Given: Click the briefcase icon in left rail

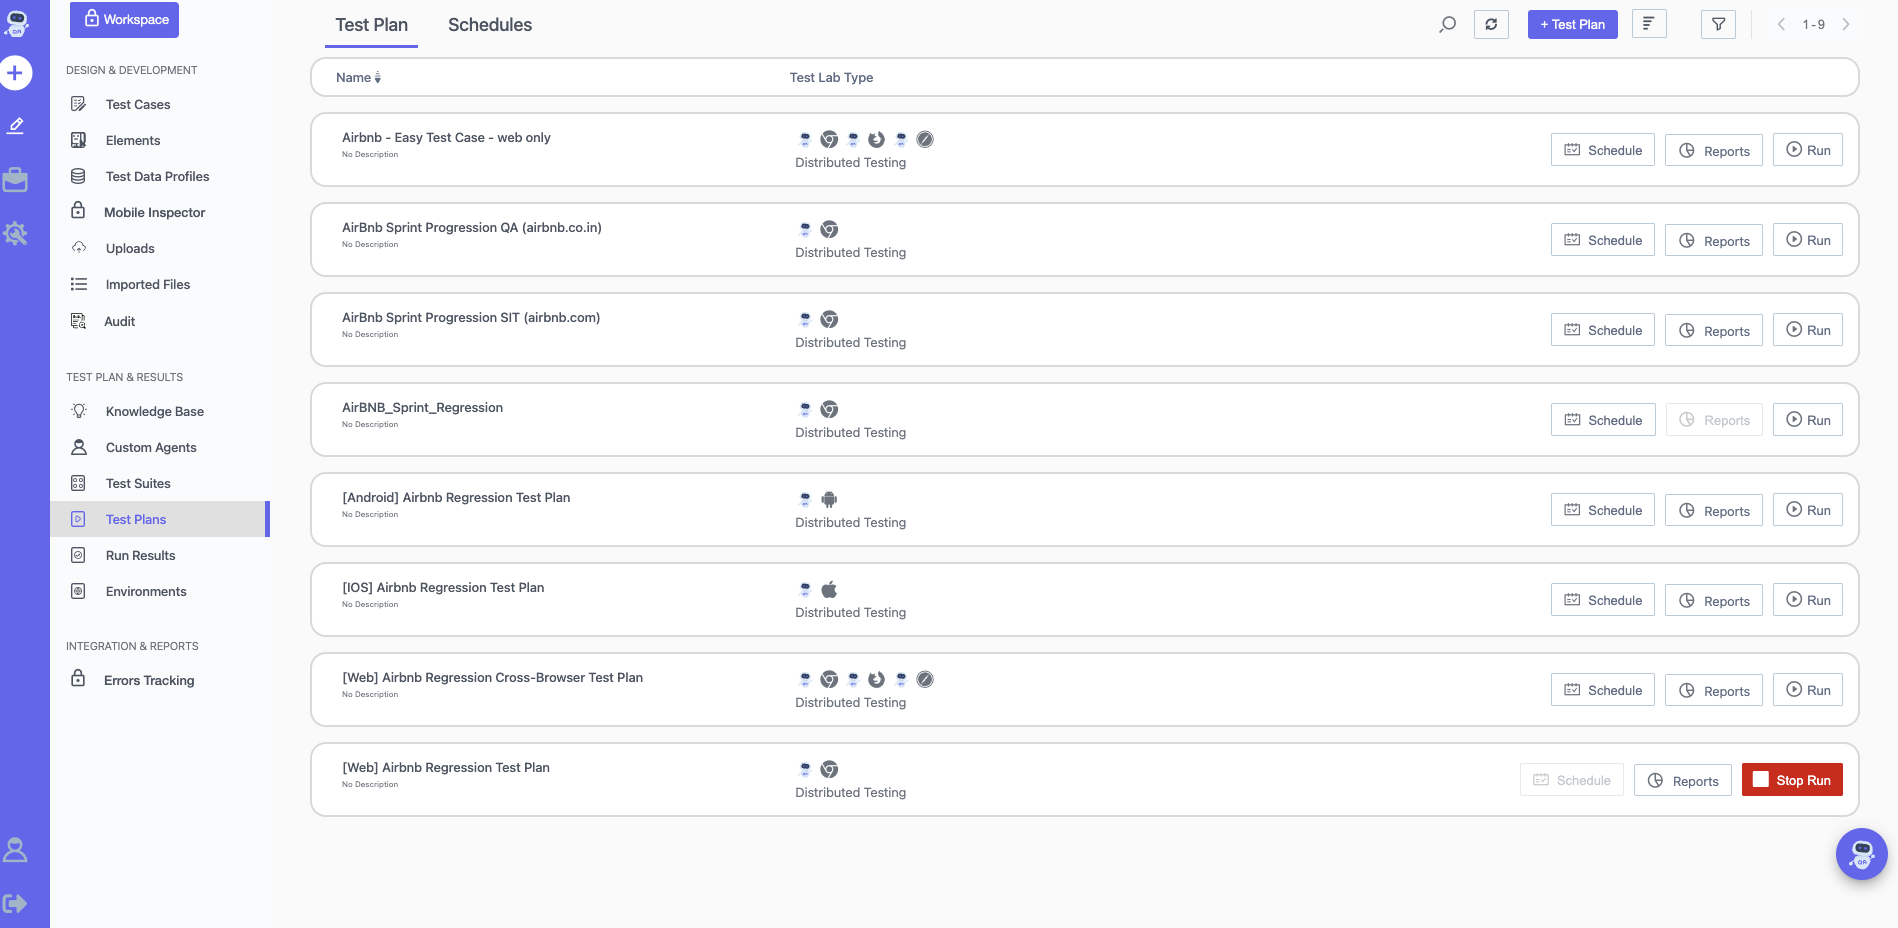Looking at the screenshot, I should (16, 180).
